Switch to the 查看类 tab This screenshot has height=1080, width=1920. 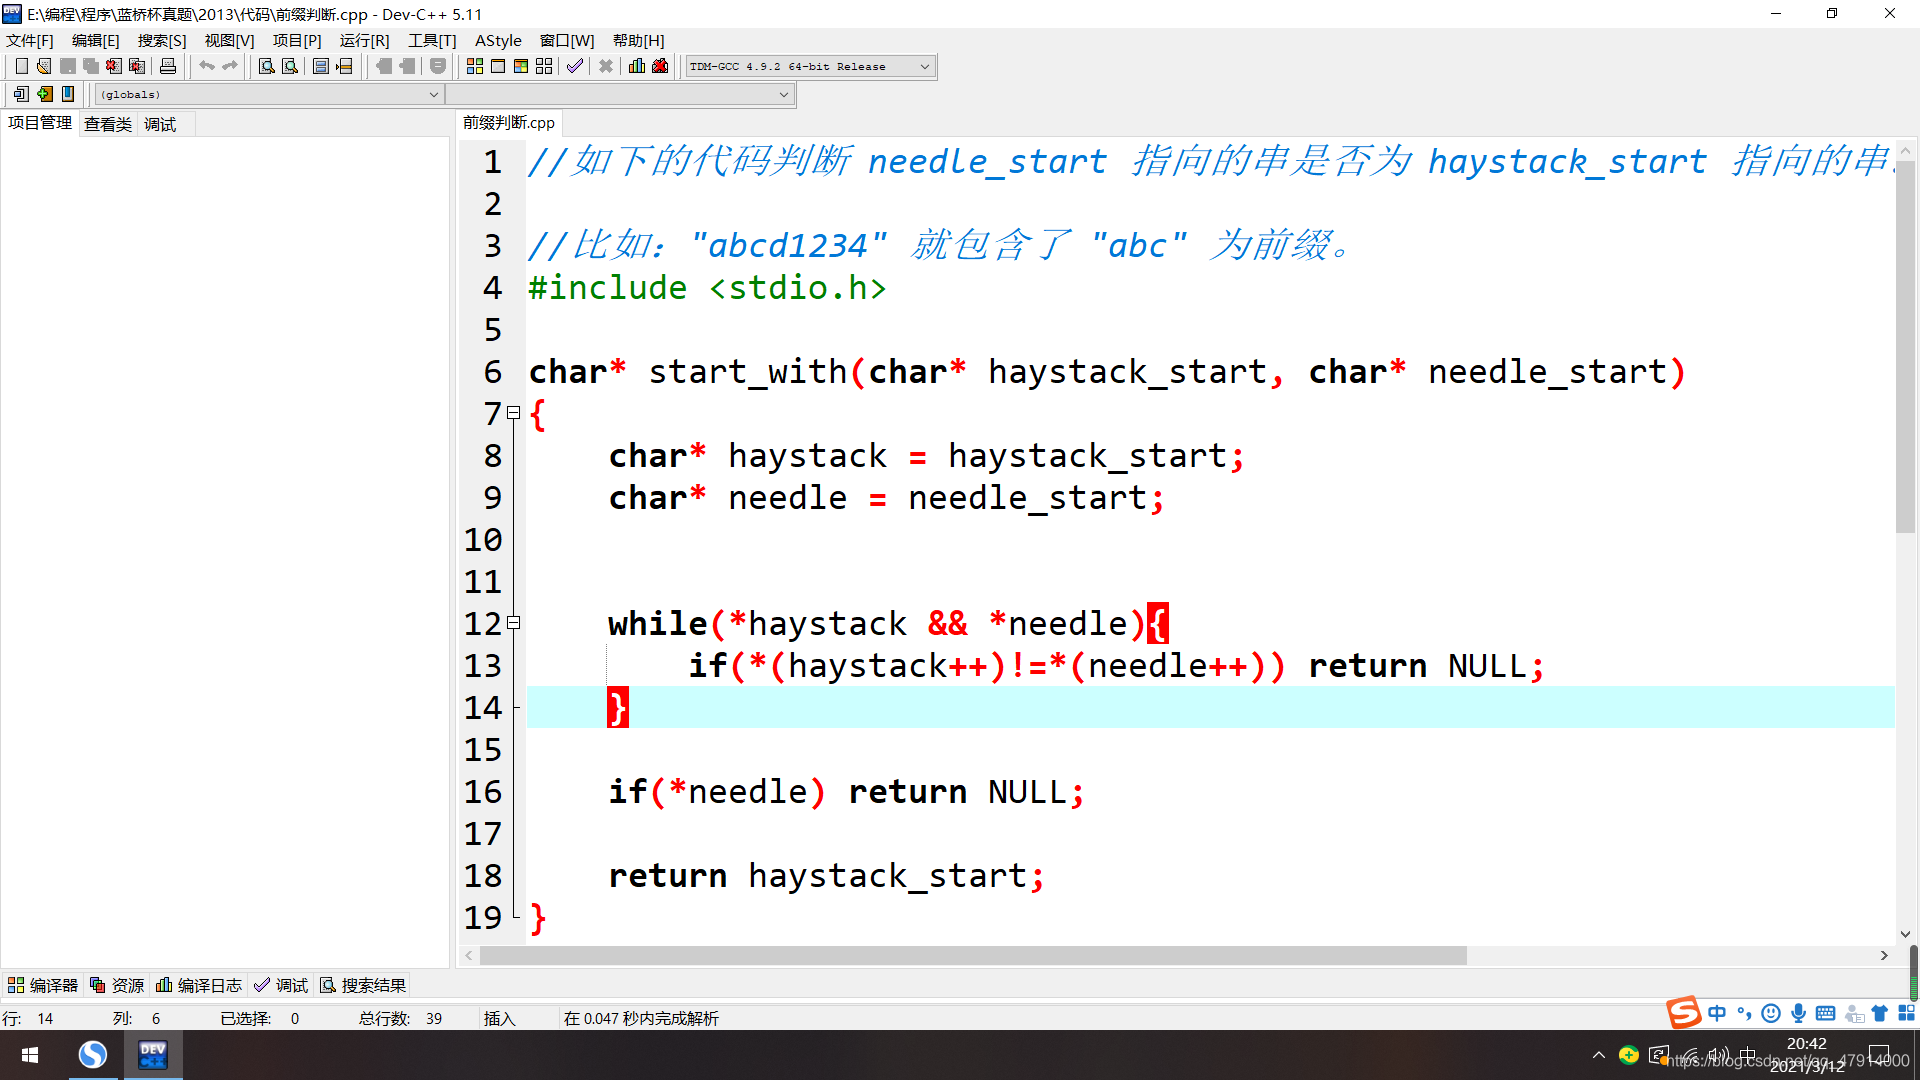(107, 124)
